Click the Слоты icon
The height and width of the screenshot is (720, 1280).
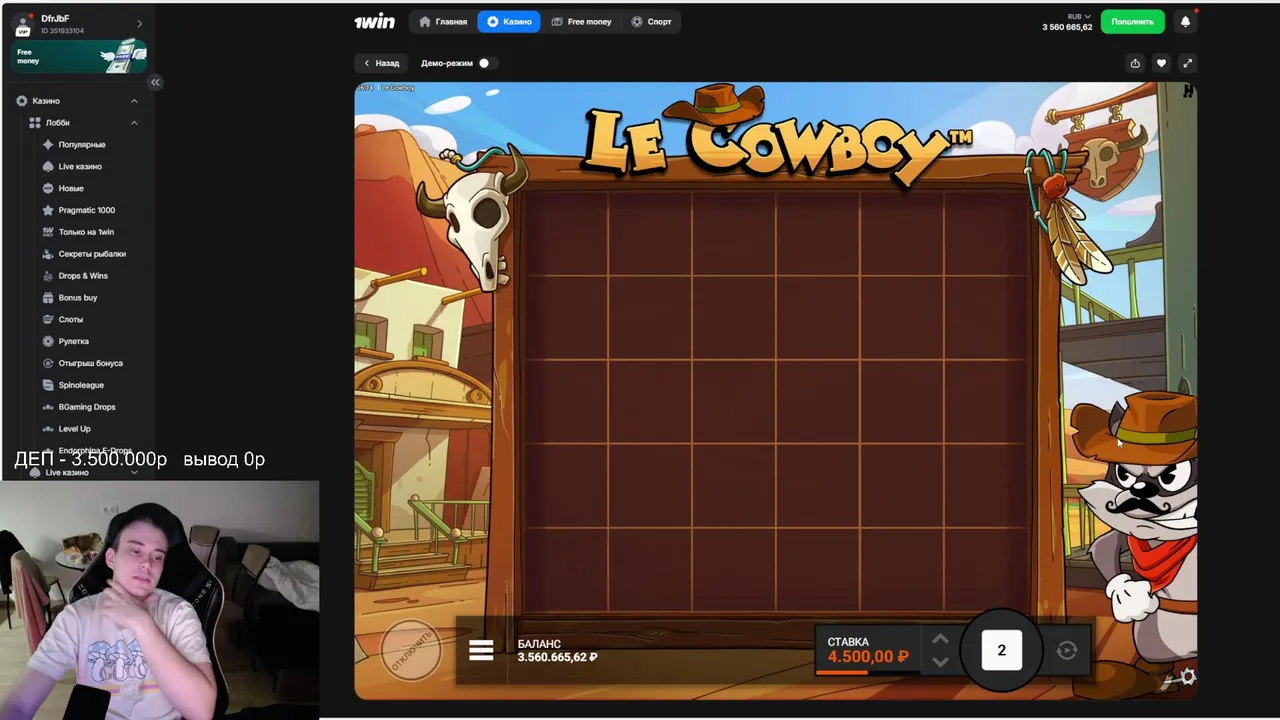click(48, 320)
